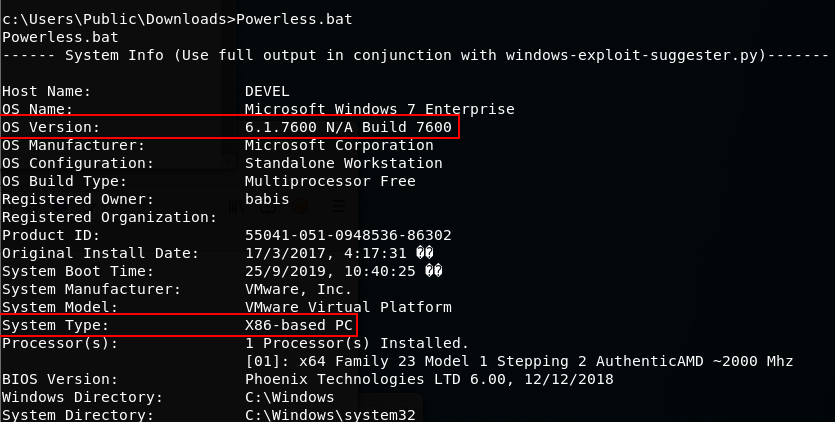Click the windows-exploit-suggester.py text
Viewport: 835px width, 422px height.
632,55
